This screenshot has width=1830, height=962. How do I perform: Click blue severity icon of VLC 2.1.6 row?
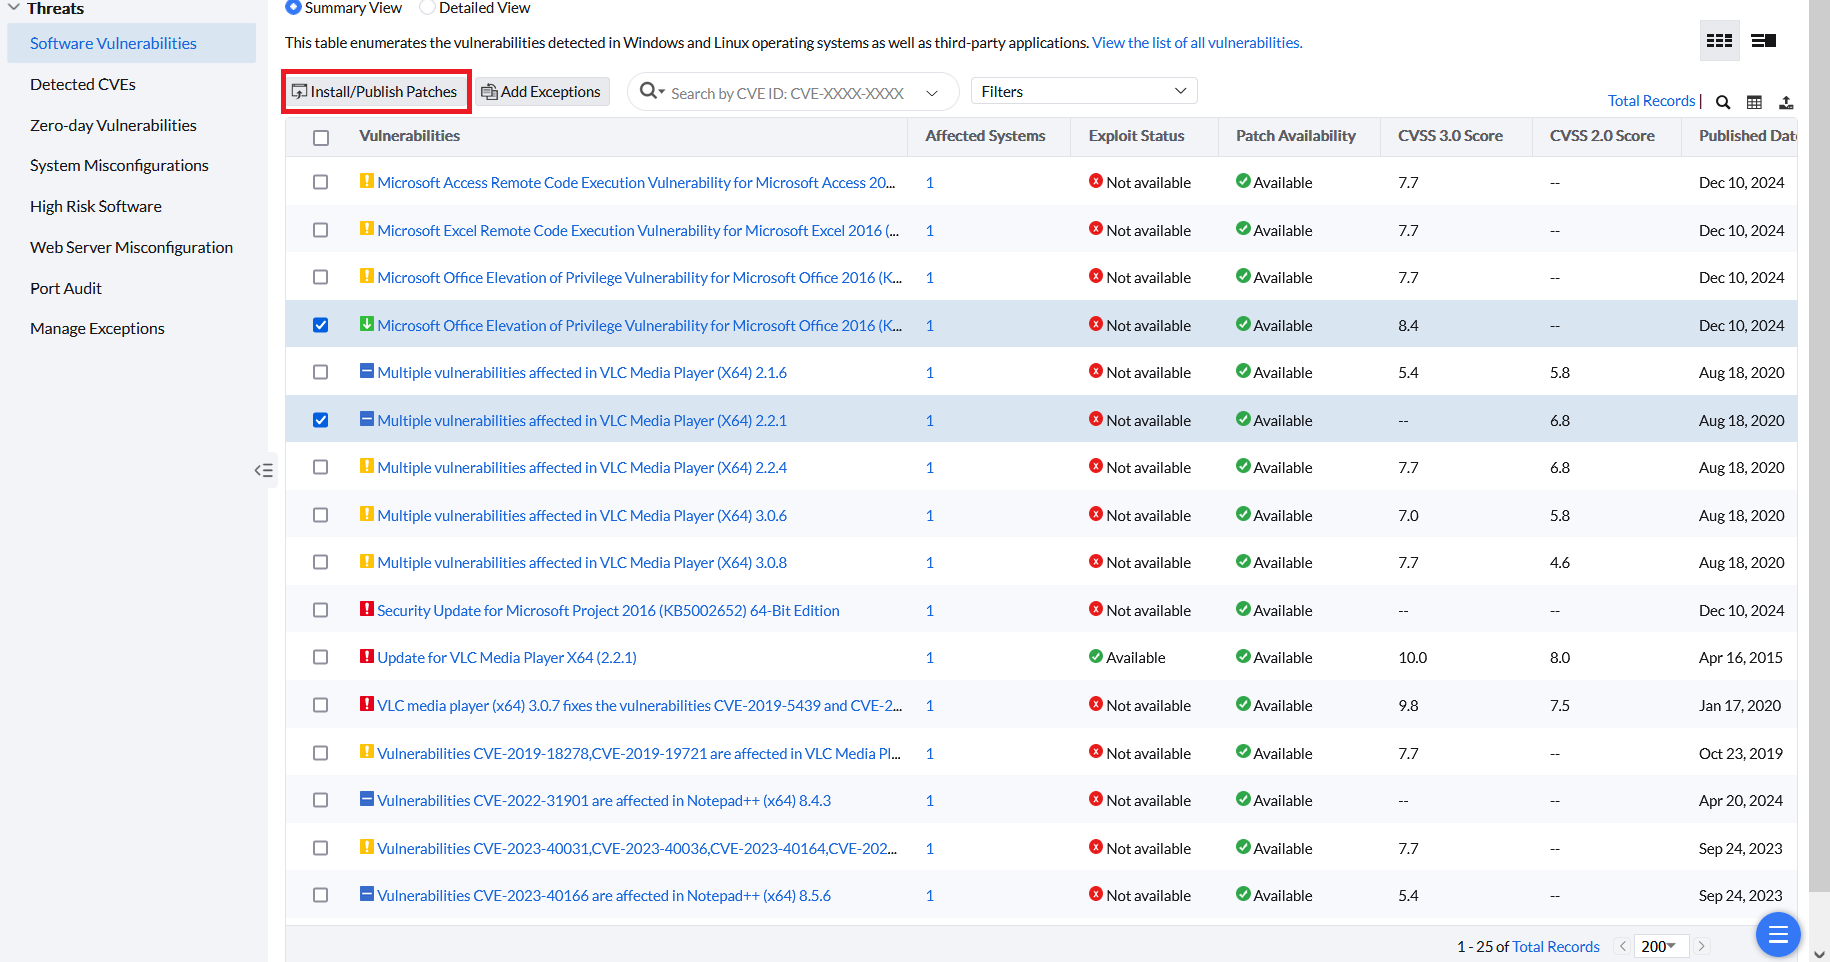point(367,371)
